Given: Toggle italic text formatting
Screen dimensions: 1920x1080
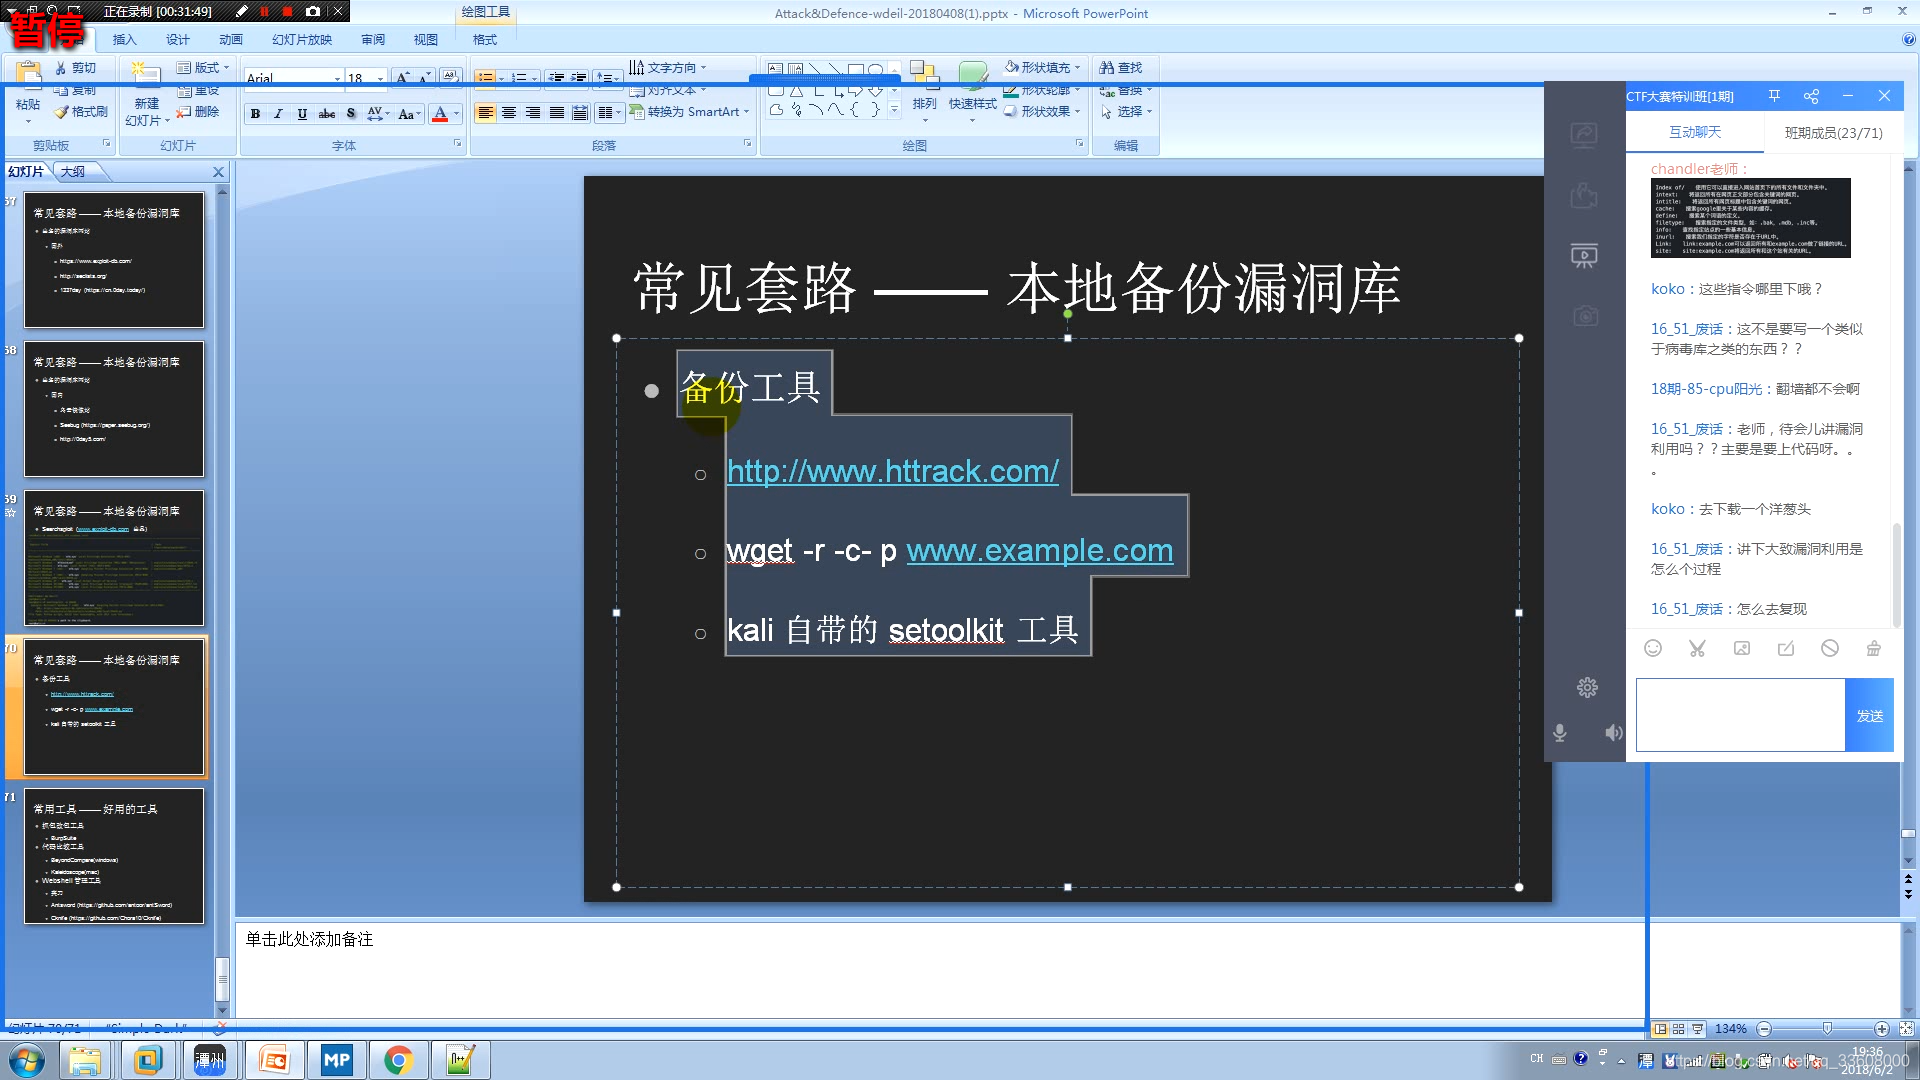Looking at the screenshot, I should click(x=278, y=114).
